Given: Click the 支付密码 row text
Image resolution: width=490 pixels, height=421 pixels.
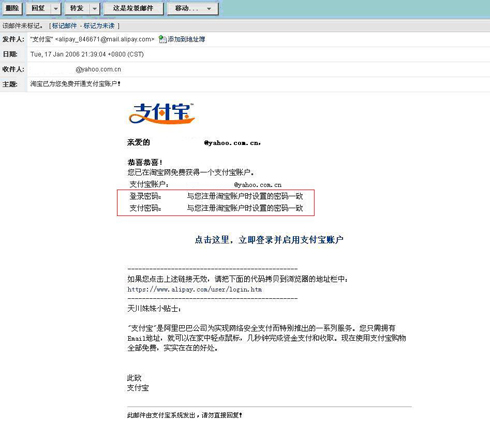Looking at the screenshot, I should tap(216, 208).
